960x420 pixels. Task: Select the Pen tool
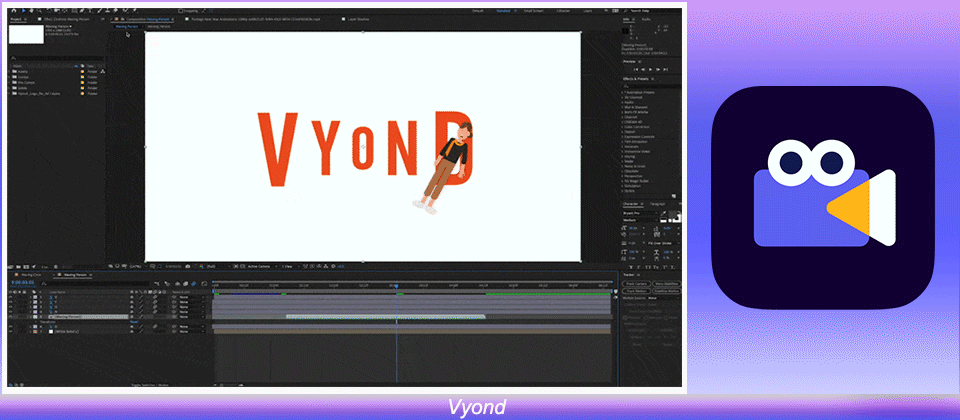tap(82, 10)
